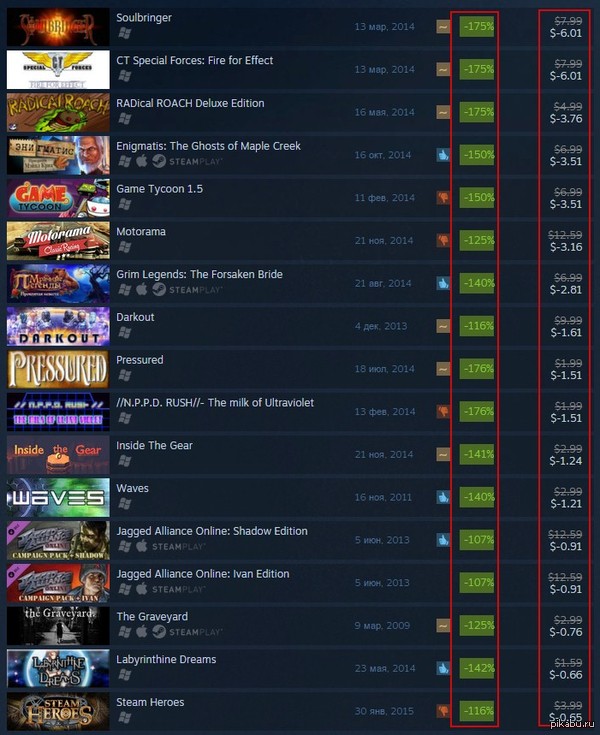Click the thumbs-up review icon for Enigmatis
Viewport: 600px width, 735px height.
443,155
